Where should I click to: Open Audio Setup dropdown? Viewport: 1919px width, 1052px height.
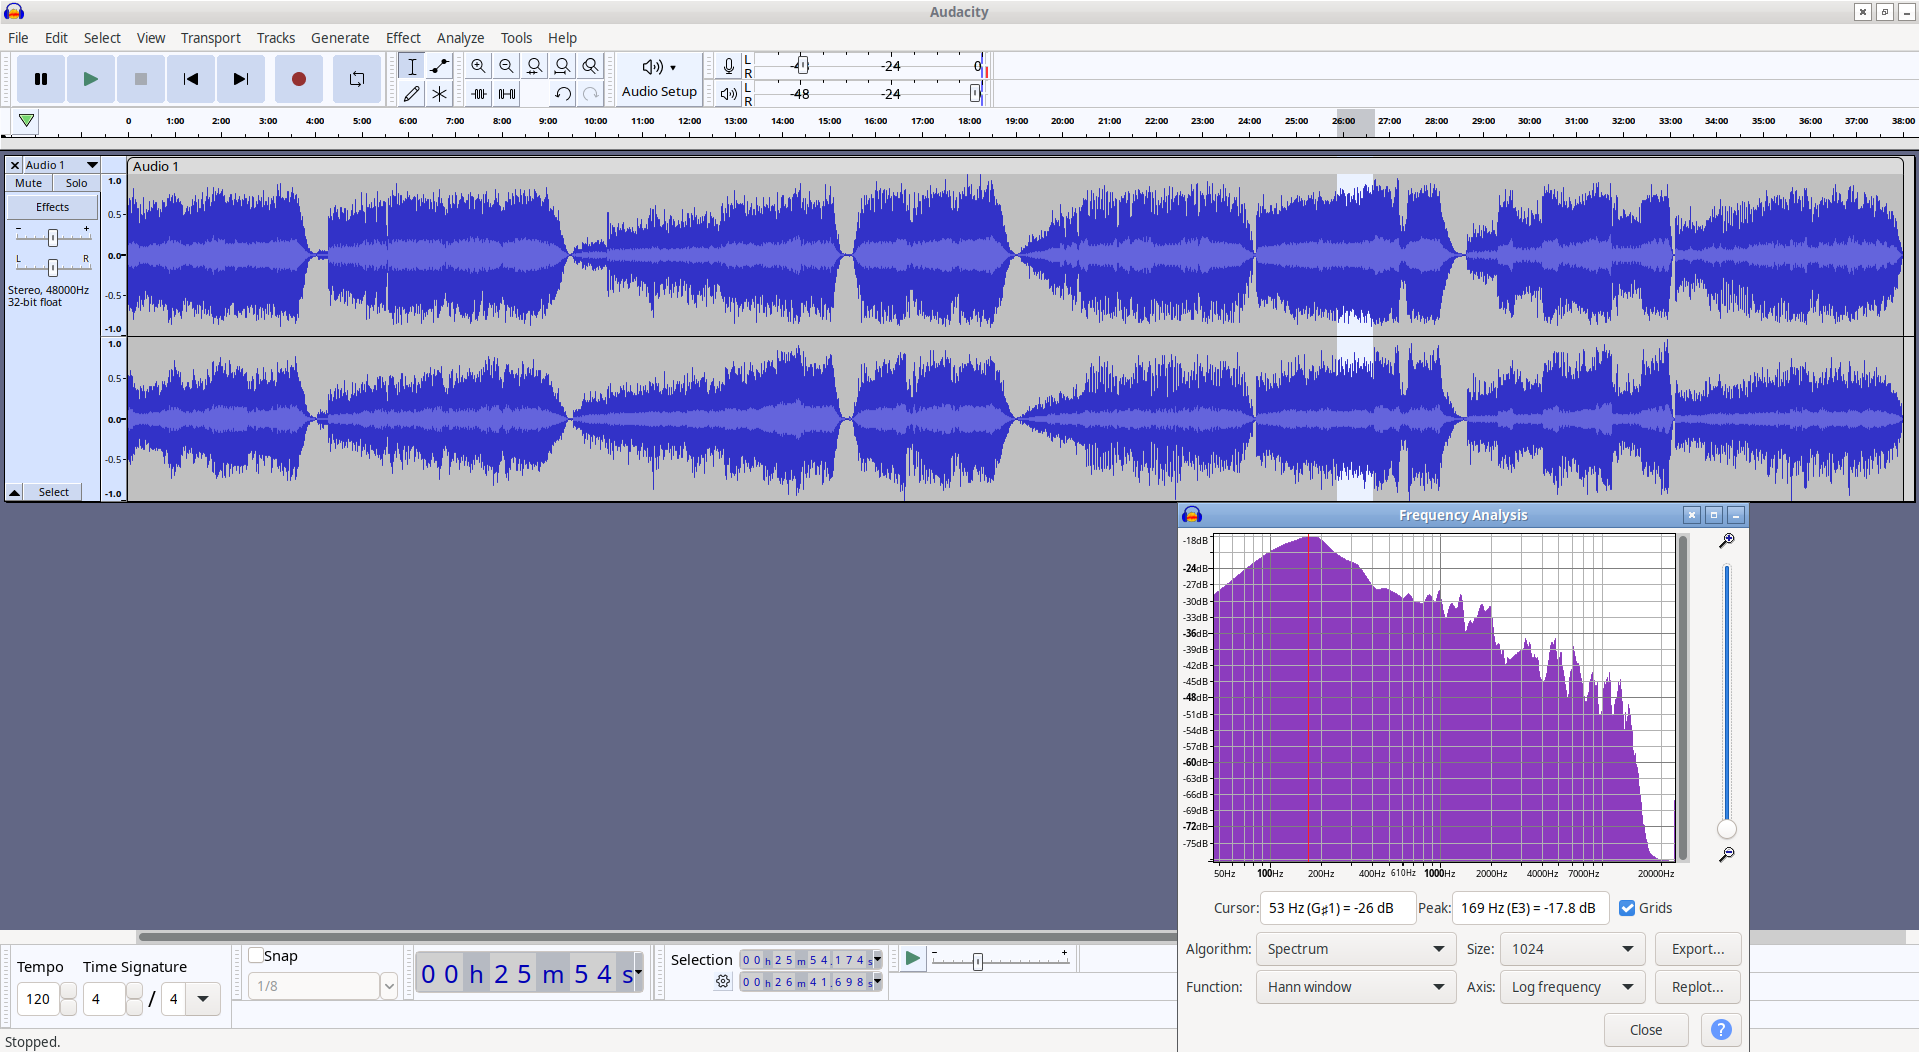659,79
